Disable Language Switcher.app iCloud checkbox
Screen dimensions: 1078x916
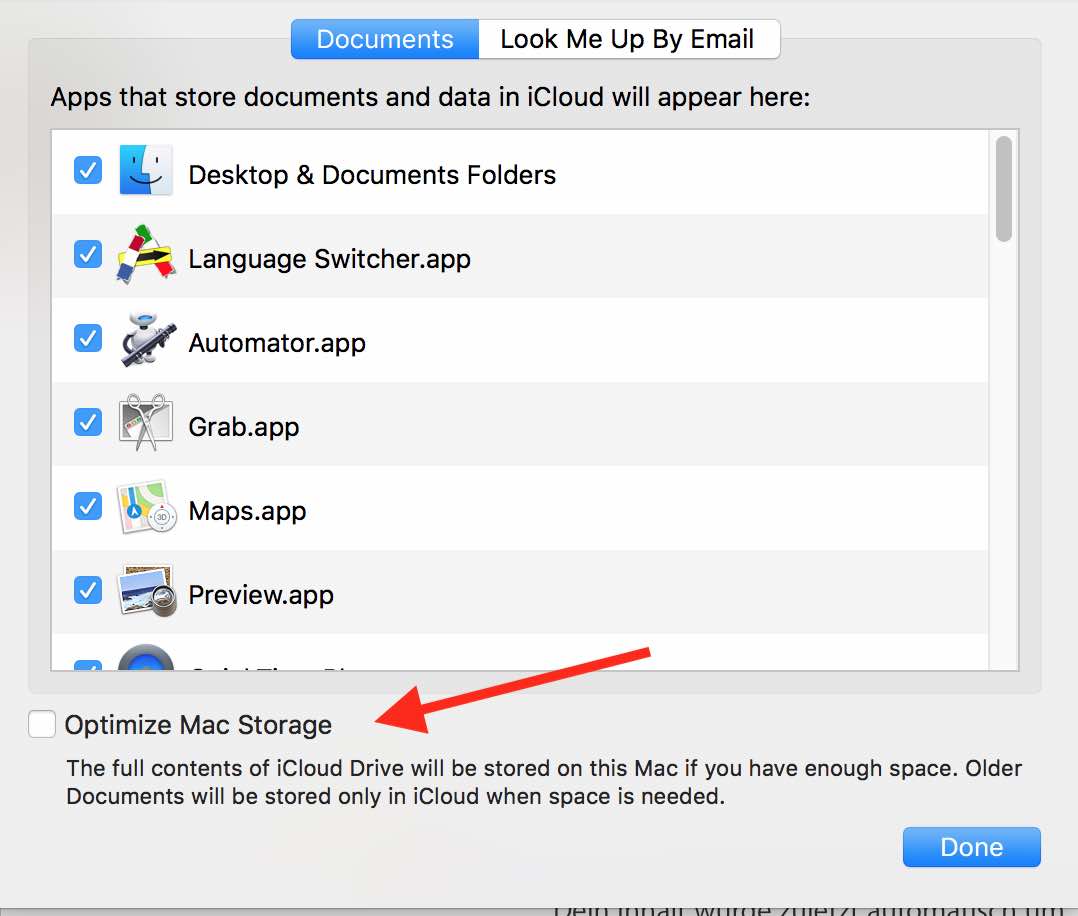click(88, 255)
